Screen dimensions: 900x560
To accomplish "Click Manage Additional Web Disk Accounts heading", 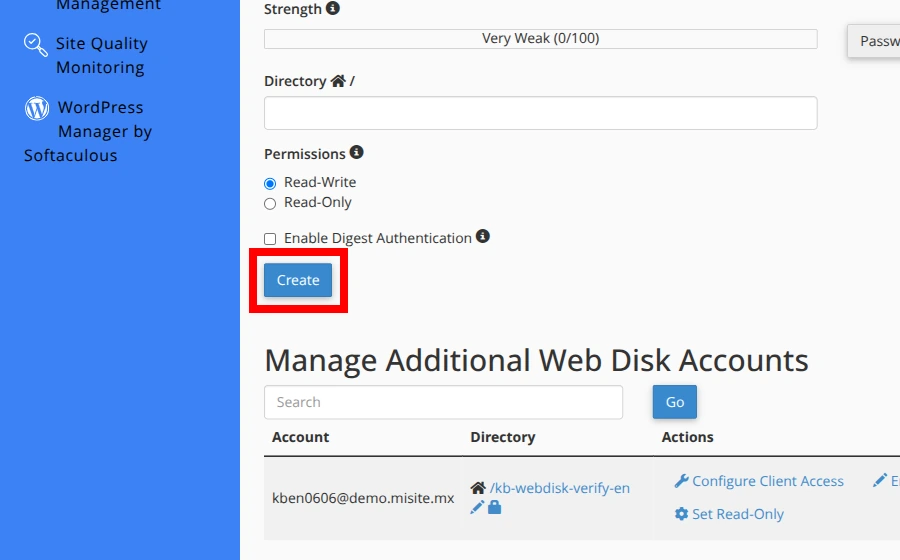I will 536,360.
